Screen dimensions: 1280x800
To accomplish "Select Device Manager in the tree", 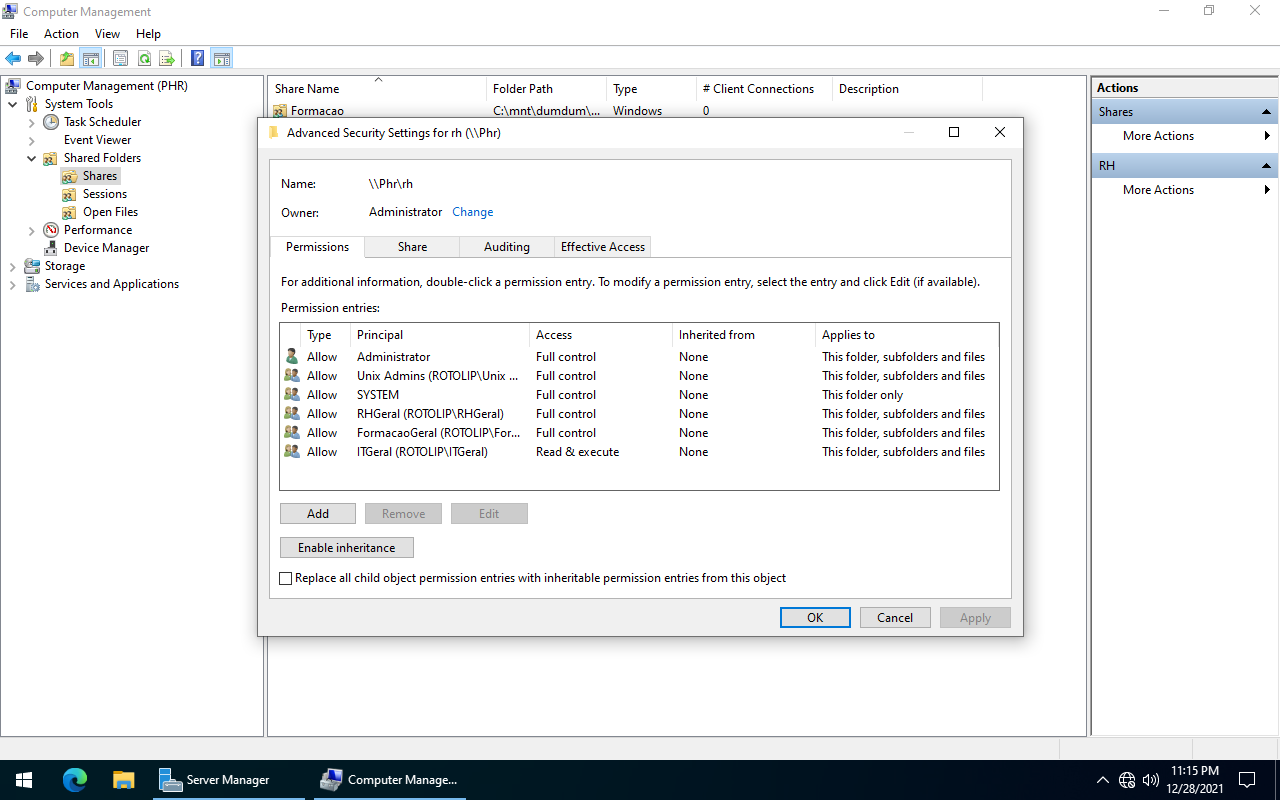I will (106, 248).
